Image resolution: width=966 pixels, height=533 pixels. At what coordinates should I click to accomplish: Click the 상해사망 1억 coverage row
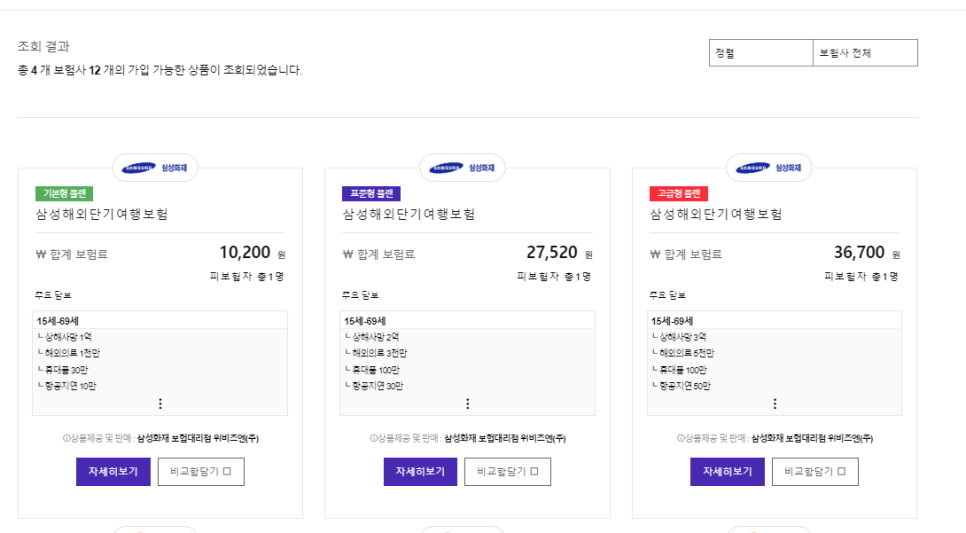click(x=65, y=337)
